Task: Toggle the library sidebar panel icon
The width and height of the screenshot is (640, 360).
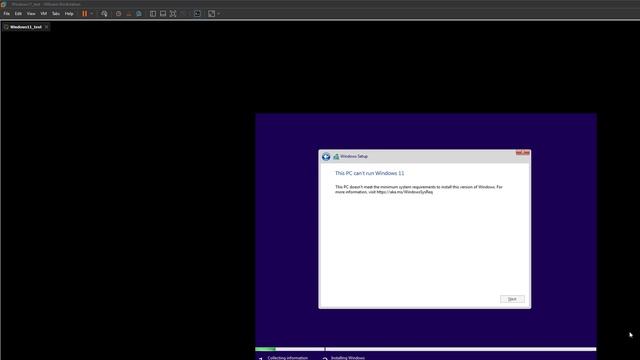Action: pyautogui.click(x=153, y=13)
